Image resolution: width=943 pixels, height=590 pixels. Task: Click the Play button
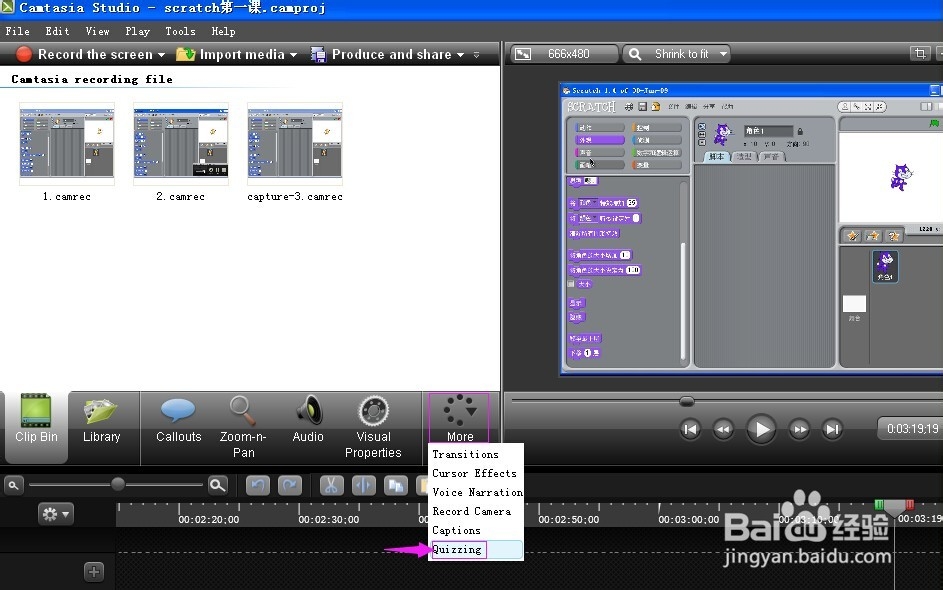tap(761, 429)
